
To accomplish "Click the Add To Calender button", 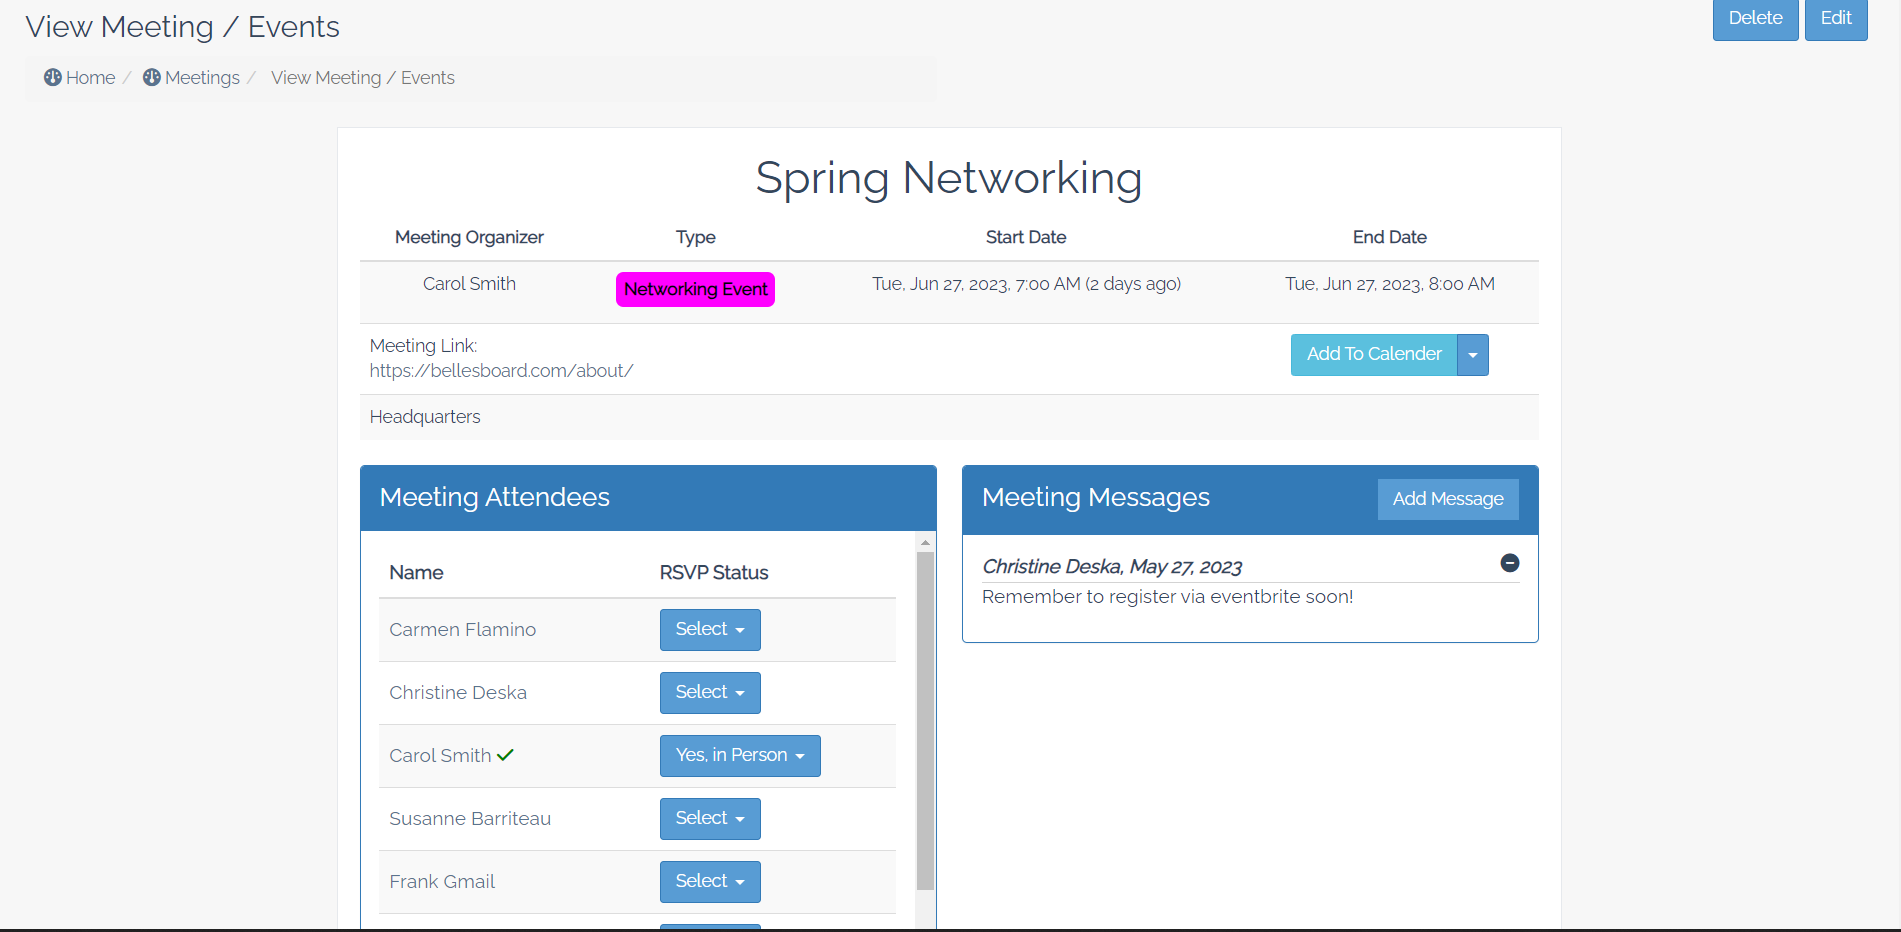I will pyautogui.click(x=1374, y=355).
